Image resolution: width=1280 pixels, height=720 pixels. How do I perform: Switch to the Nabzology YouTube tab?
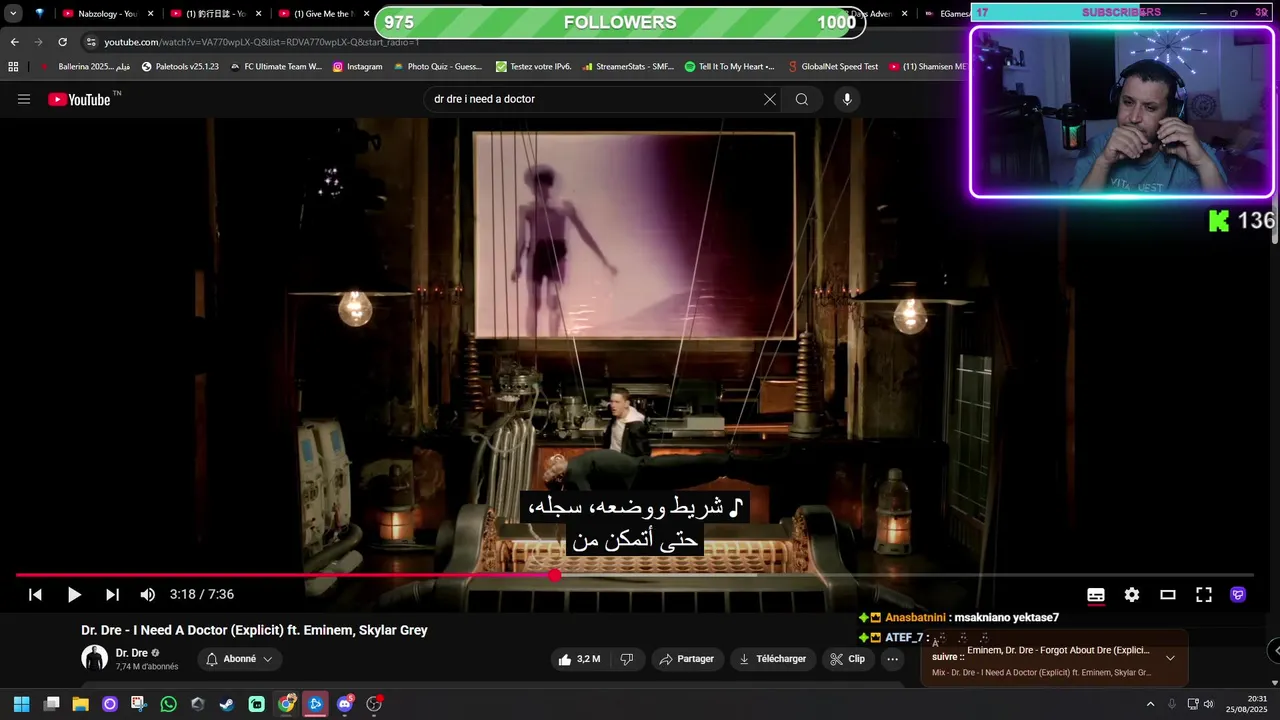click(98, 14)
